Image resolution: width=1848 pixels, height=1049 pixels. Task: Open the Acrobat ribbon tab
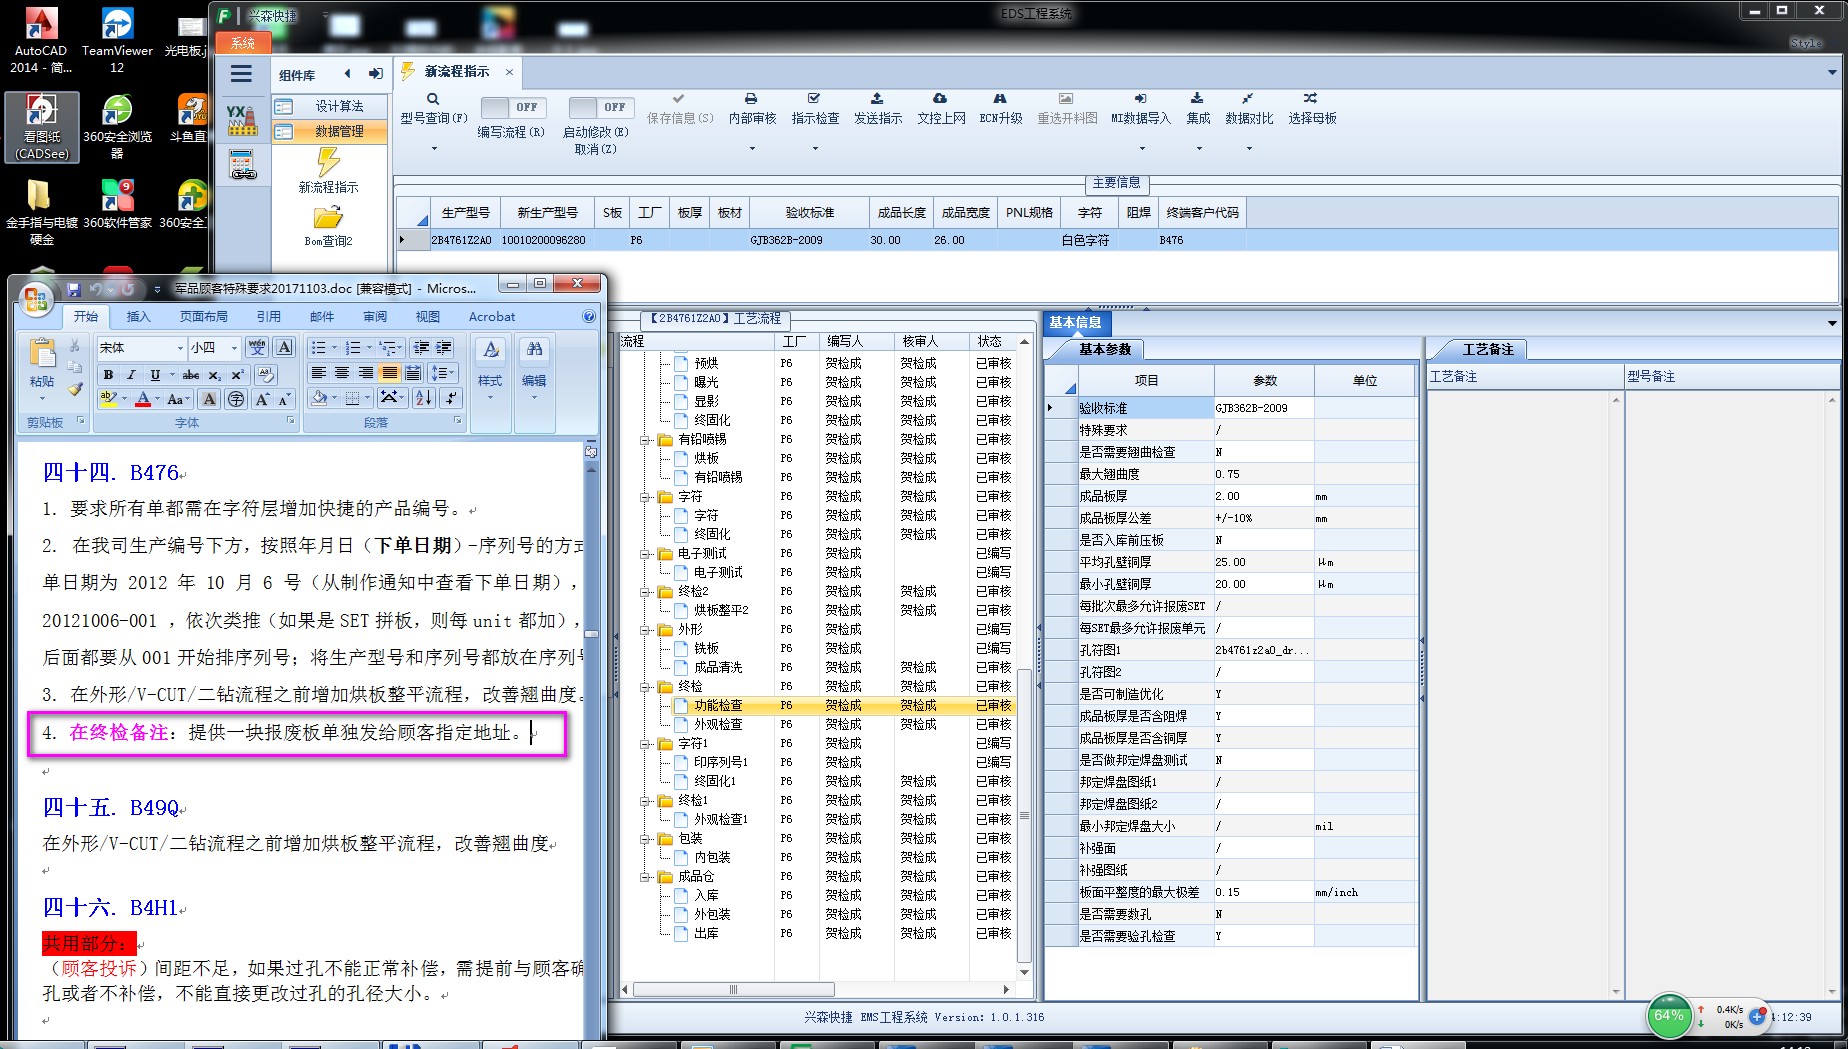coord(492,317)
